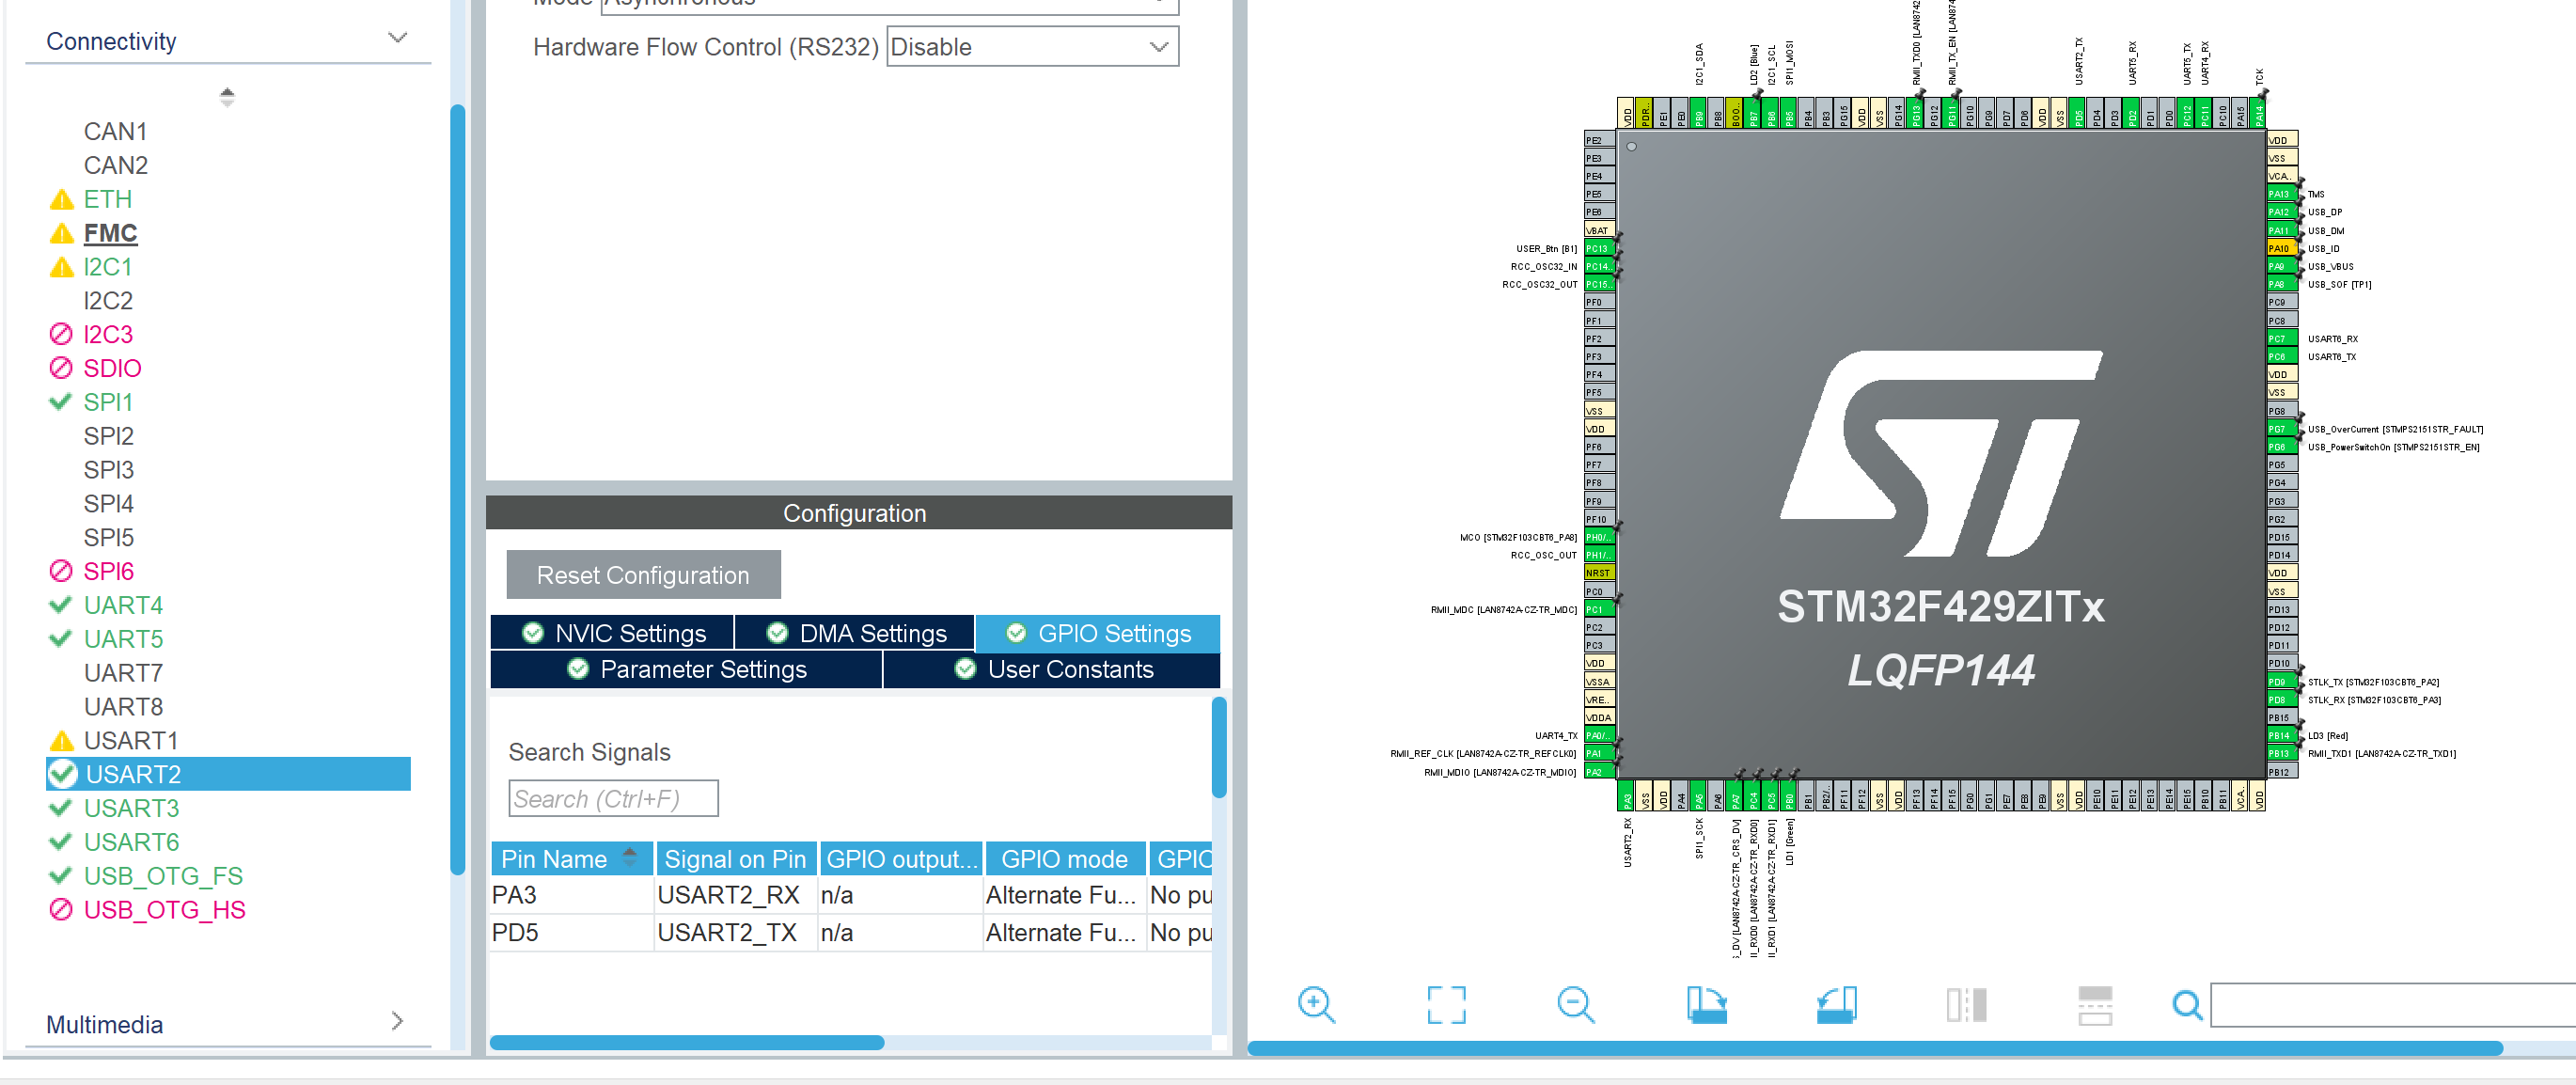Click the ETH warning triangle icon
The image size is (2576, 1085).
point(61,200)
